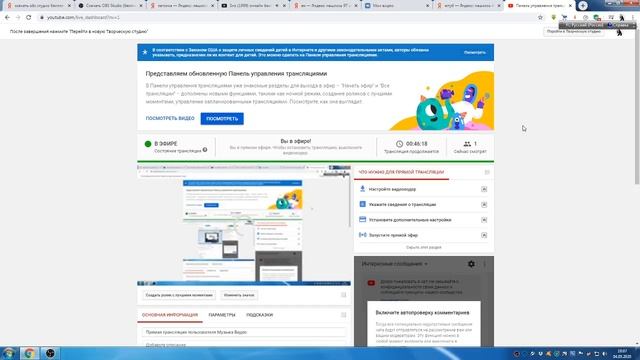Click the star icon in the blue notice banner
The height and width of the screenshot is (360, 640).
[144, 52]
